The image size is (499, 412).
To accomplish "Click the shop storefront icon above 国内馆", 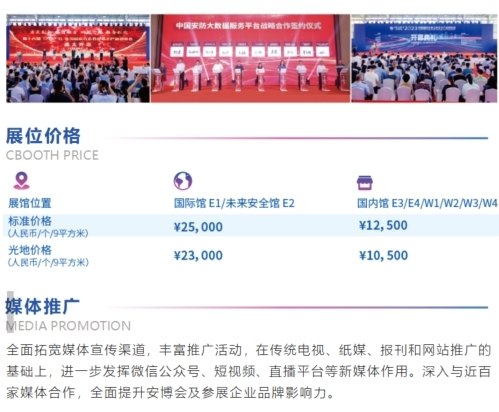I will pos(365,183).
